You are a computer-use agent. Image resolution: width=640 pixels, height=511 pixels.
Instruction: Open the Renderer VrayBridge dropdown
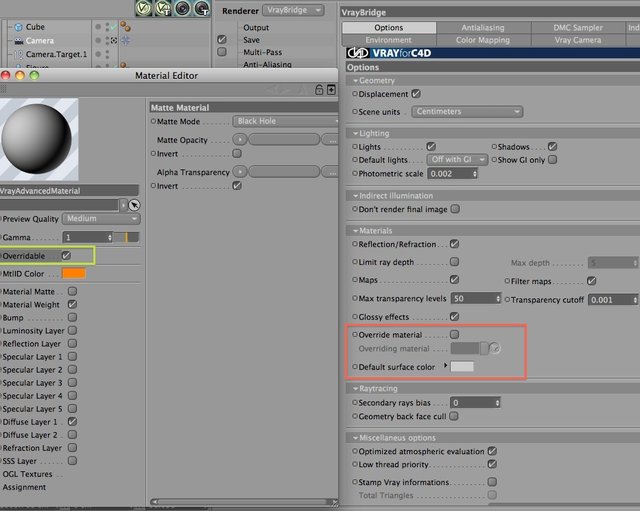293,10
